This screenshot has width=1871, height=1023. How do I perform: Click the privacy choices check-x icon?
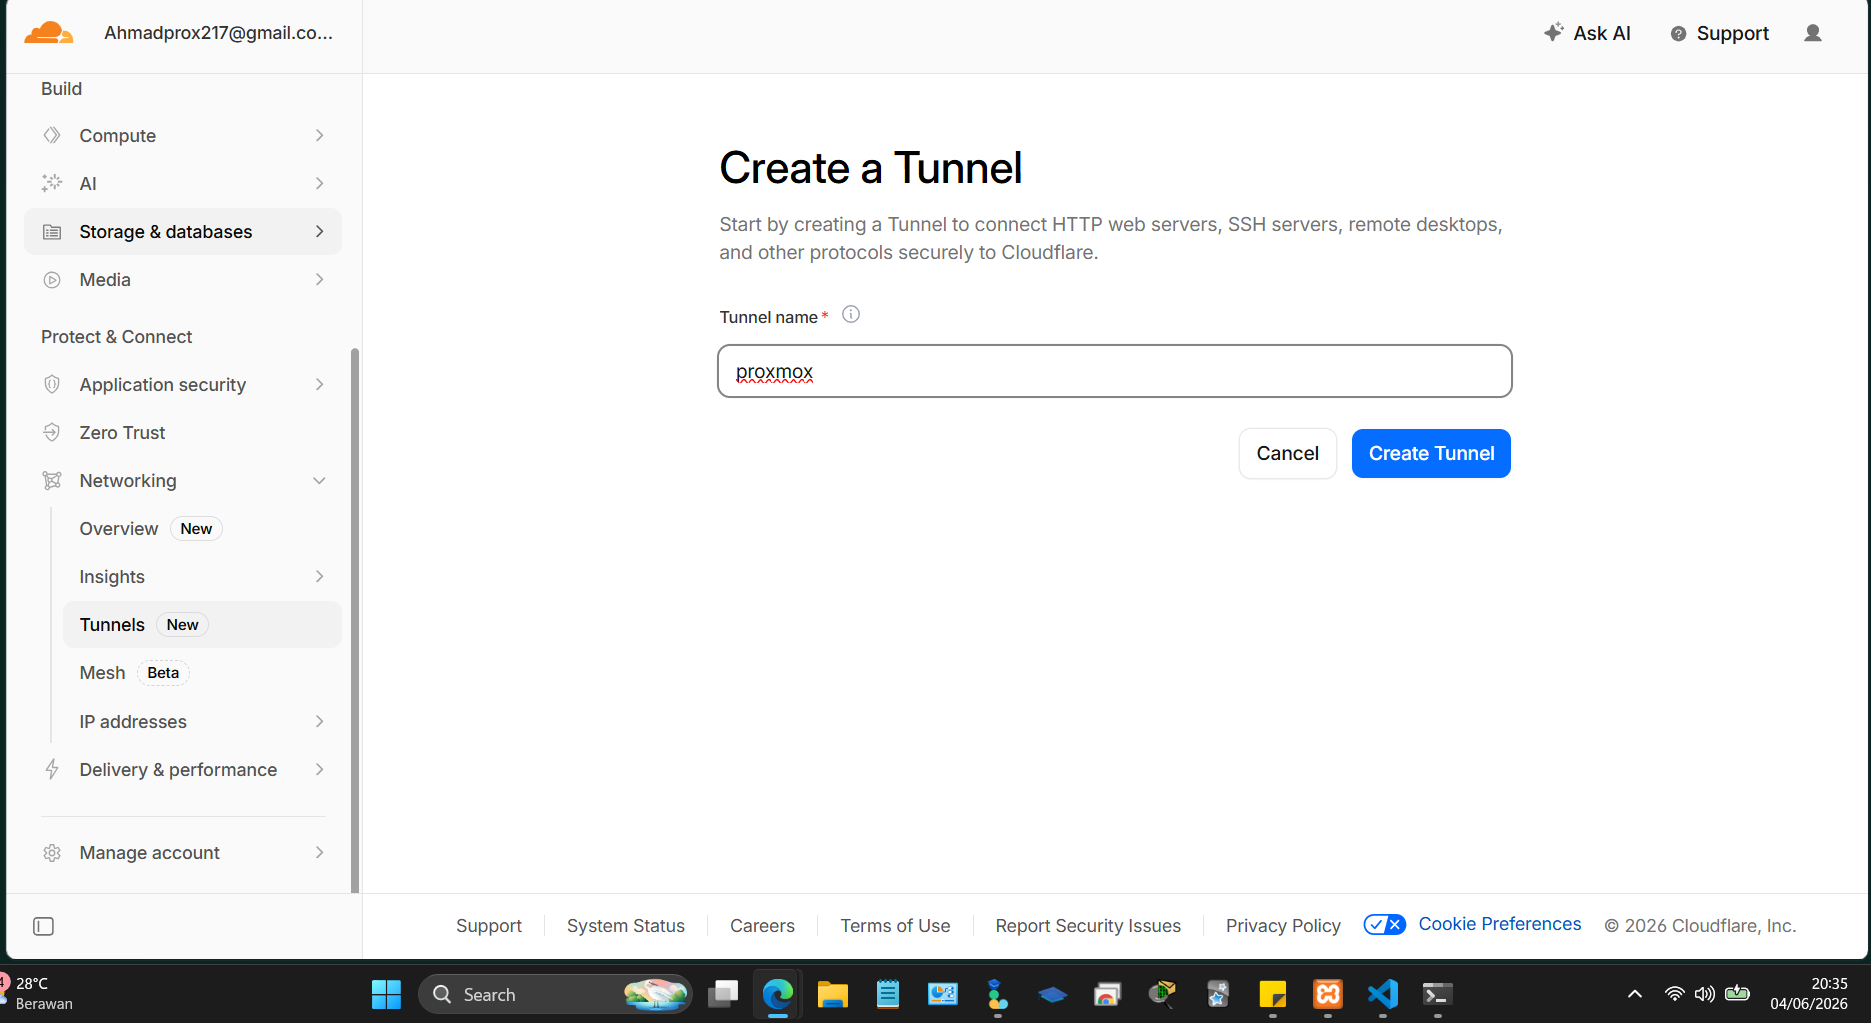click(x=1385, y=925)
